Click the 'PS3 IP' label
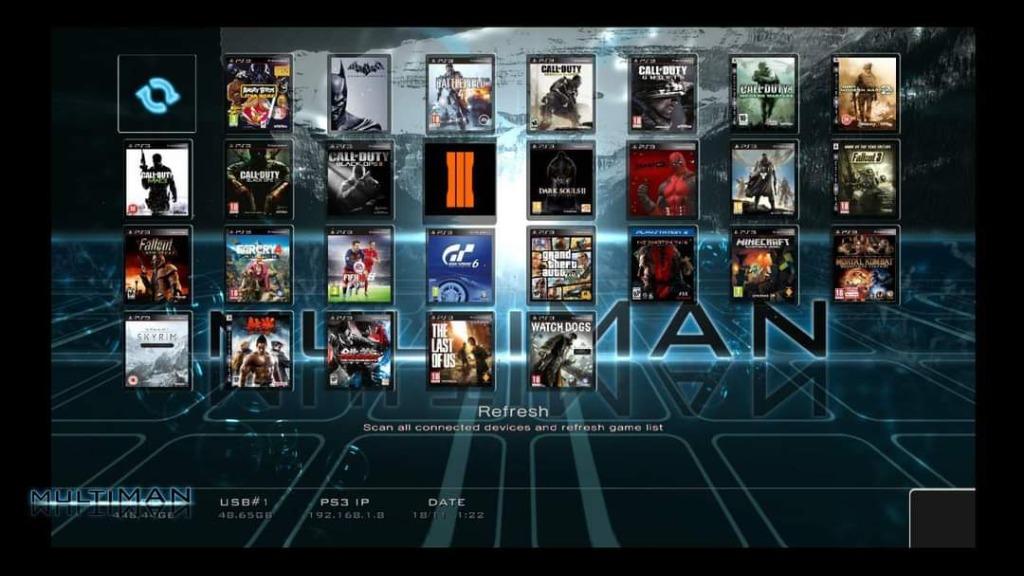 [x=345, y=502]
